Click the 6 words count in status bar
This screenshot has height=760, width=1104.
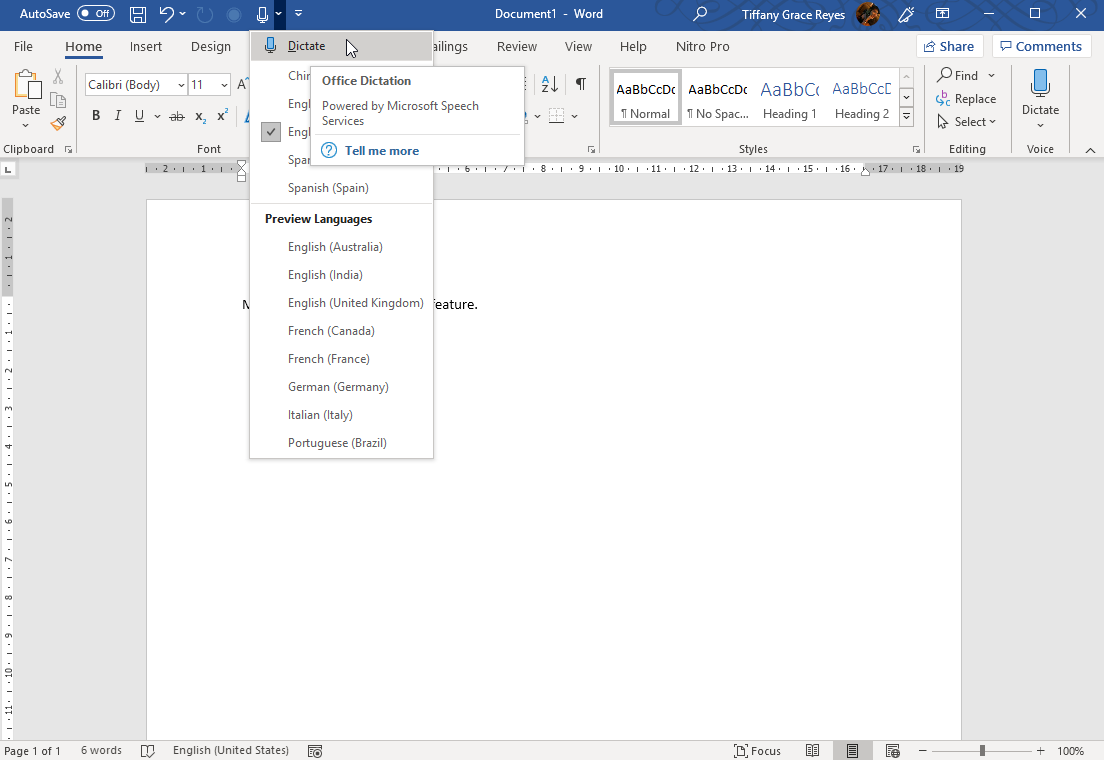101,750
